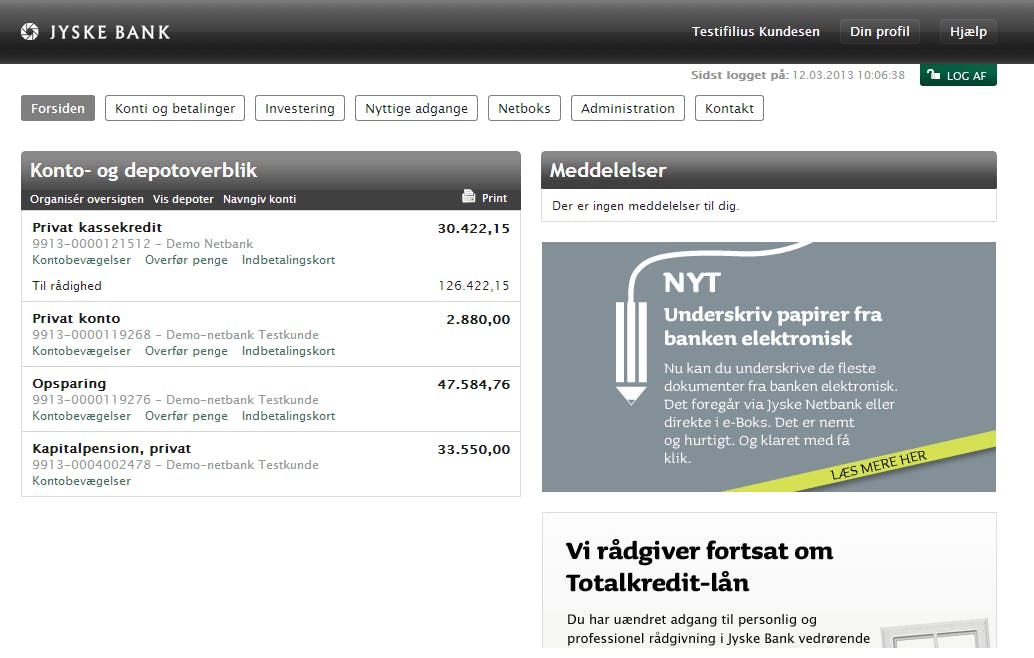Click the Meddelelser panel header
This screenshot has height=658, width=1034.
click(x=769, y=170)
